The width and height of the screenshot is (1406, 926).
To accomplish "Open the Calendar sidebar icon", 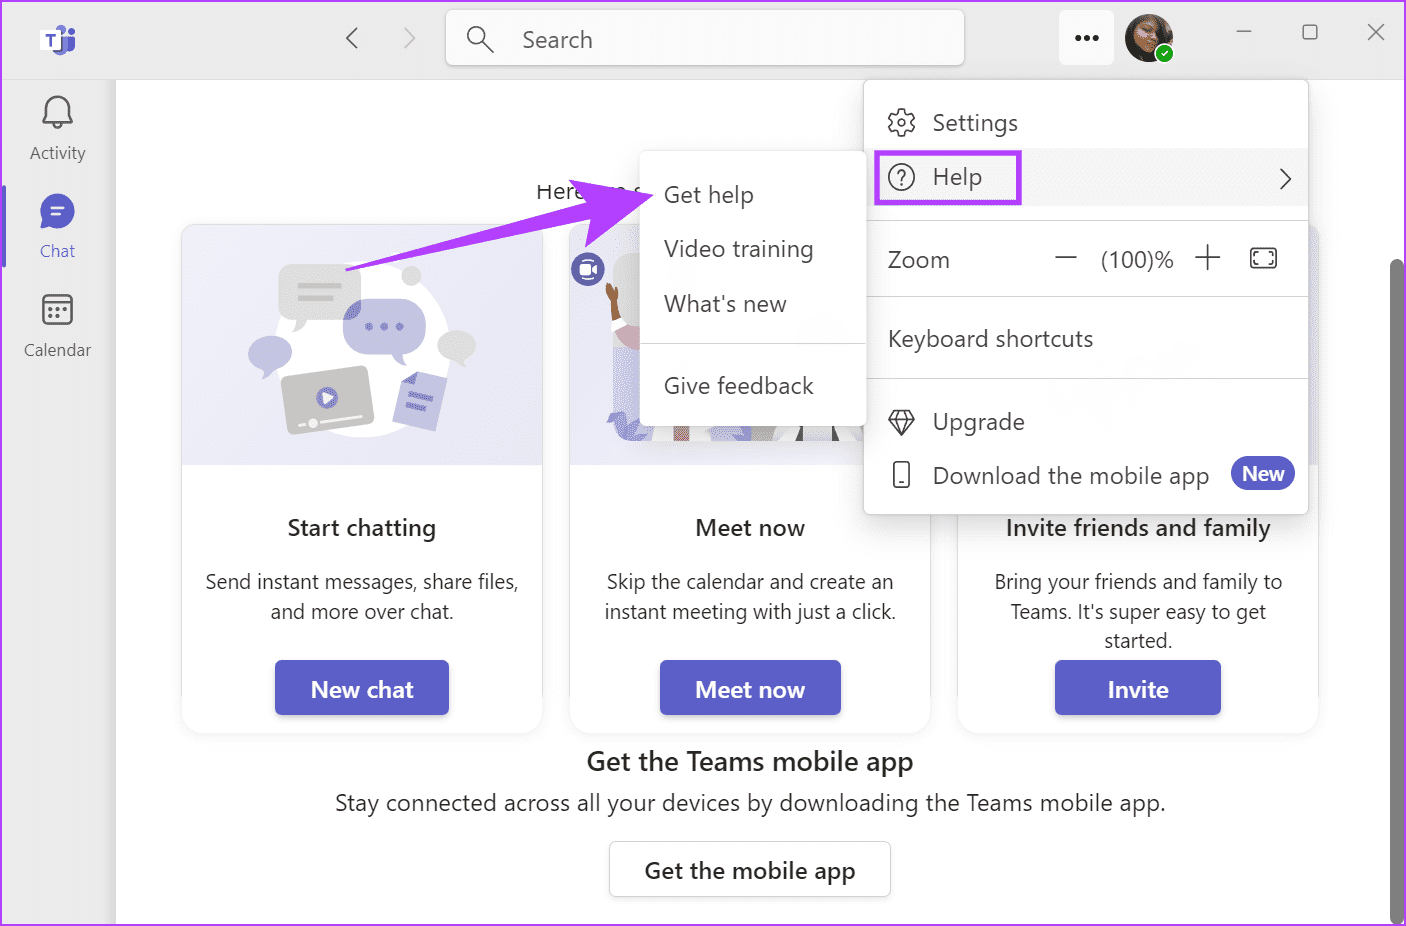I will click(x=57, y=310).
